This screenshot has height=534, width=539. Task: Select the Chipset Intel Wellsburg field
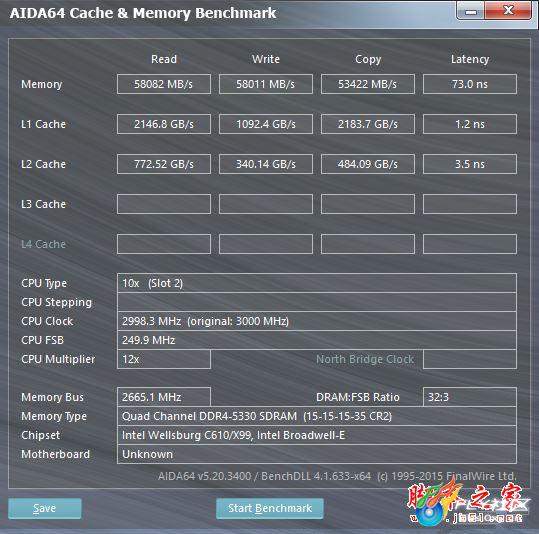tap(317, 435)
